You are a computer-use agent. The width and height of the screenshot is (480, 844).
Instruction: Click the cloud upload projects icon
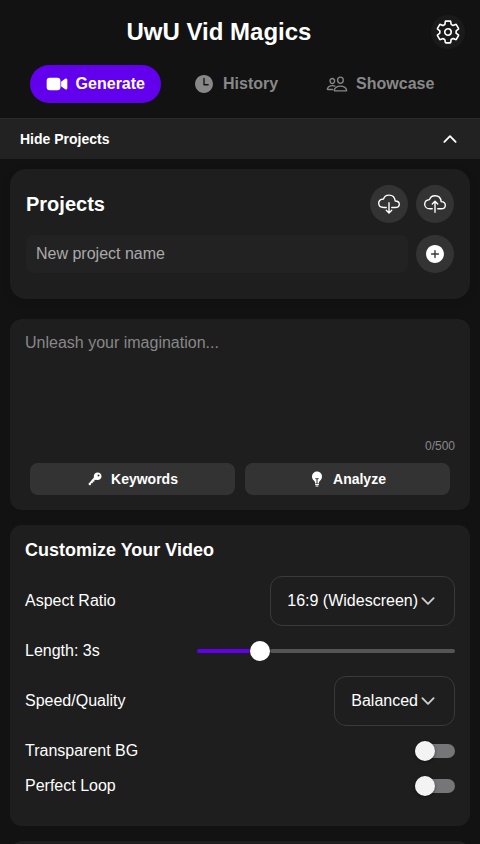pos(435,204)
